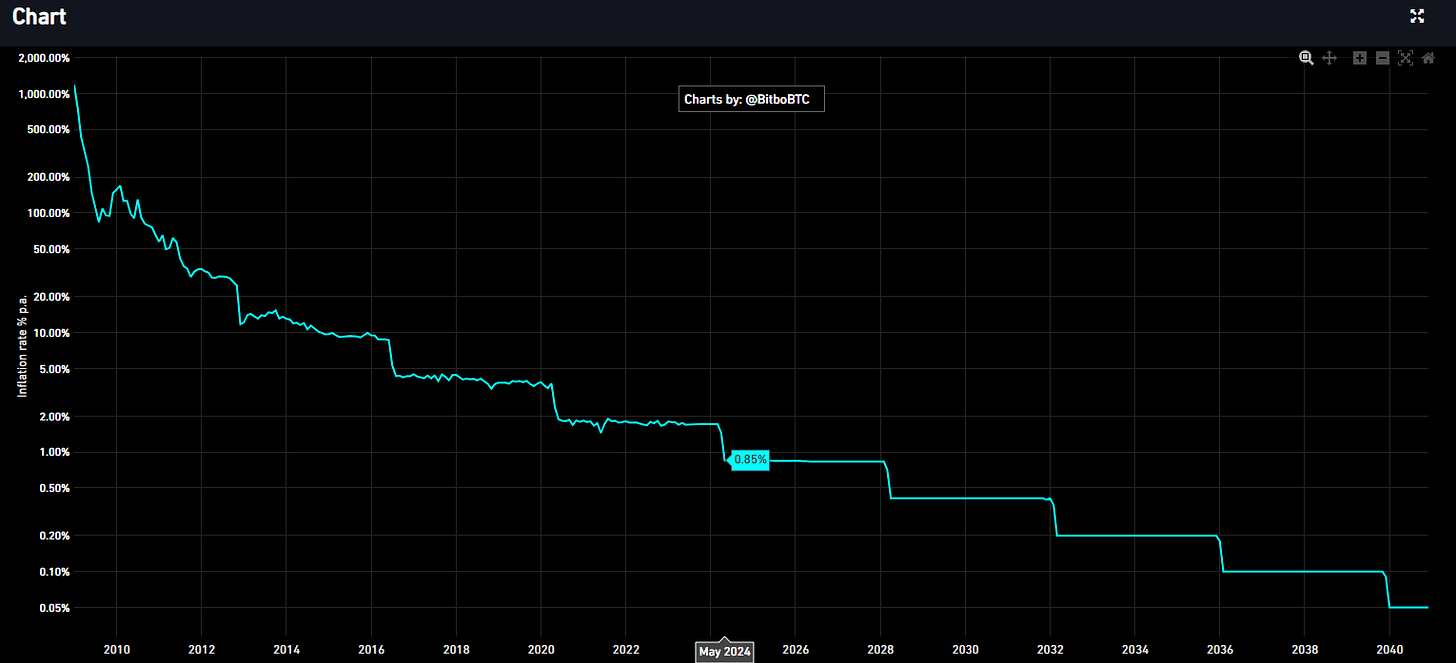
Task: Click the 0.50% y-axis label
Action: pos(55,488)
